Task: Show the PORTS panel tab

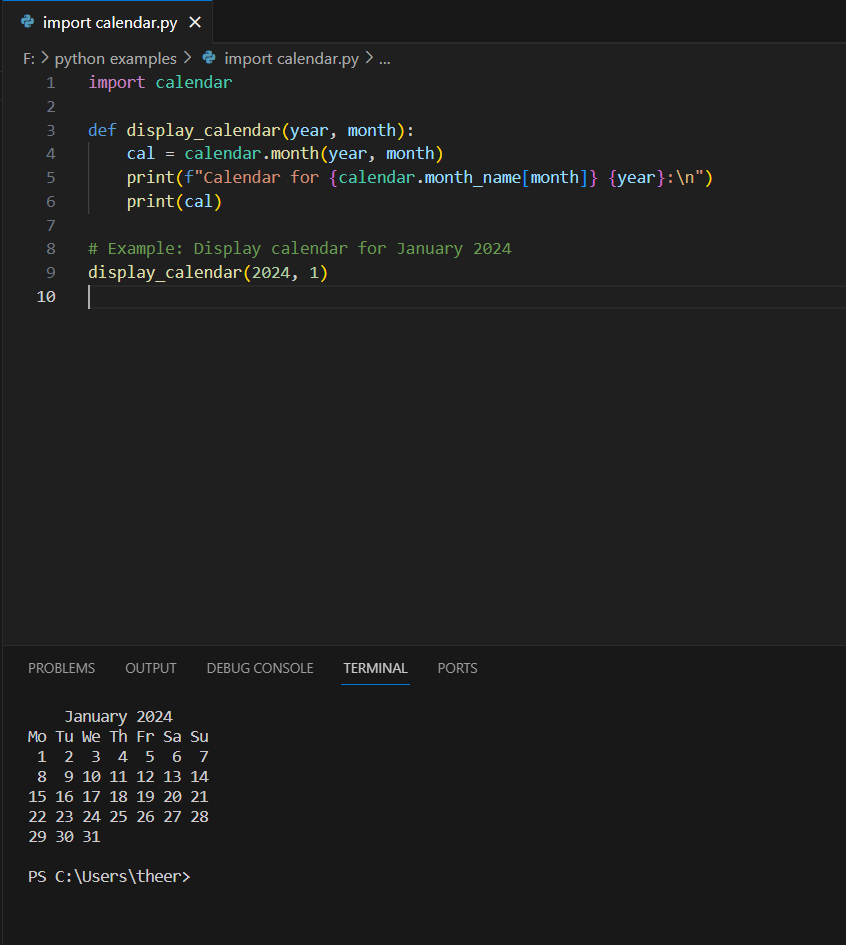Action: tap(457, 668)
